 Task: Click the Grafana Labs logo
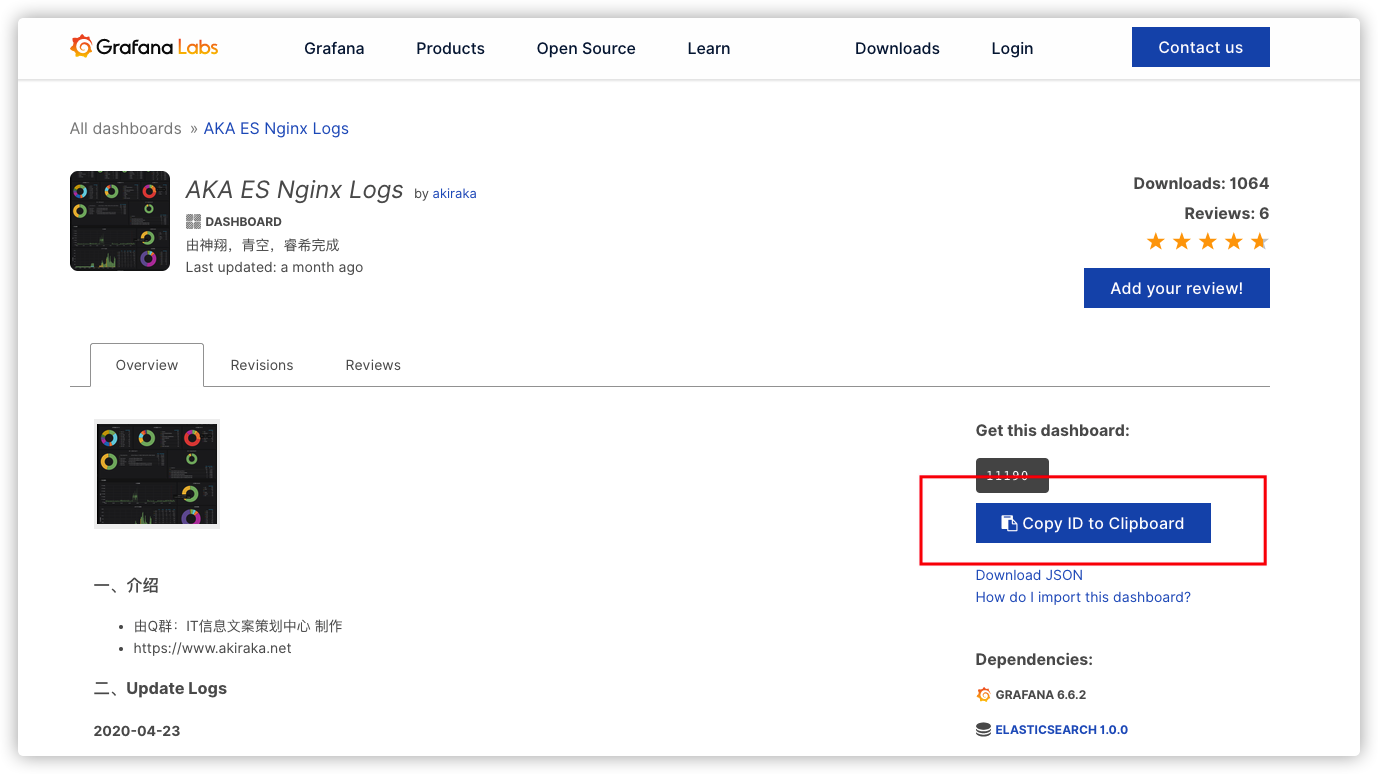pos(144,46)
